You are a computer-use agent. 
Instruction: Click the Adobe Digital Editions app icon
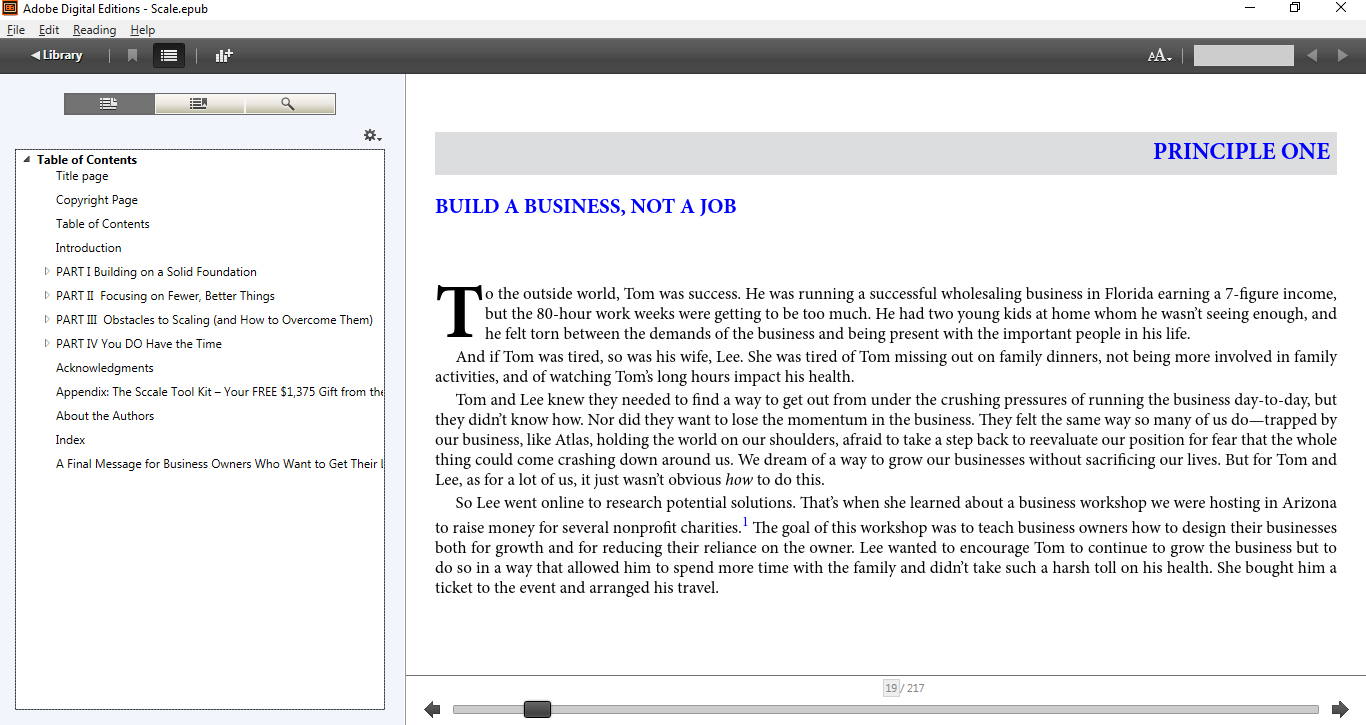(x=10, y=8)
